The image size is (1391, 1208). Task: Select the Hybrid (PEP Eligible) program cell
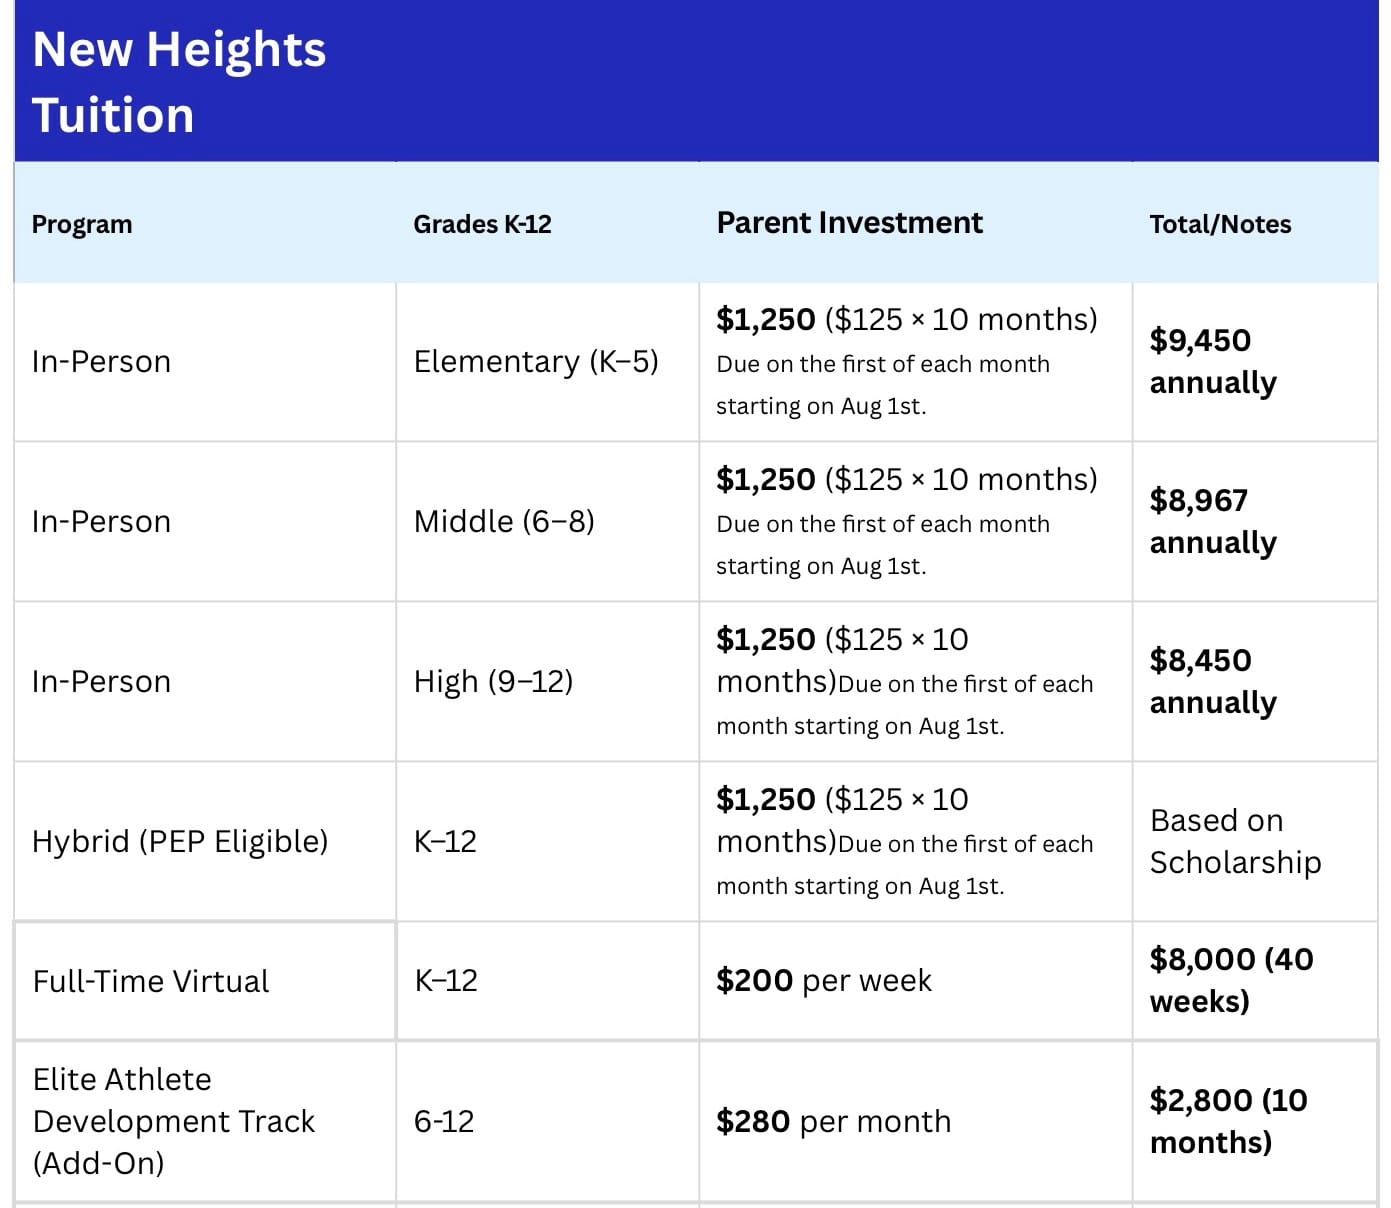point(180,841)
